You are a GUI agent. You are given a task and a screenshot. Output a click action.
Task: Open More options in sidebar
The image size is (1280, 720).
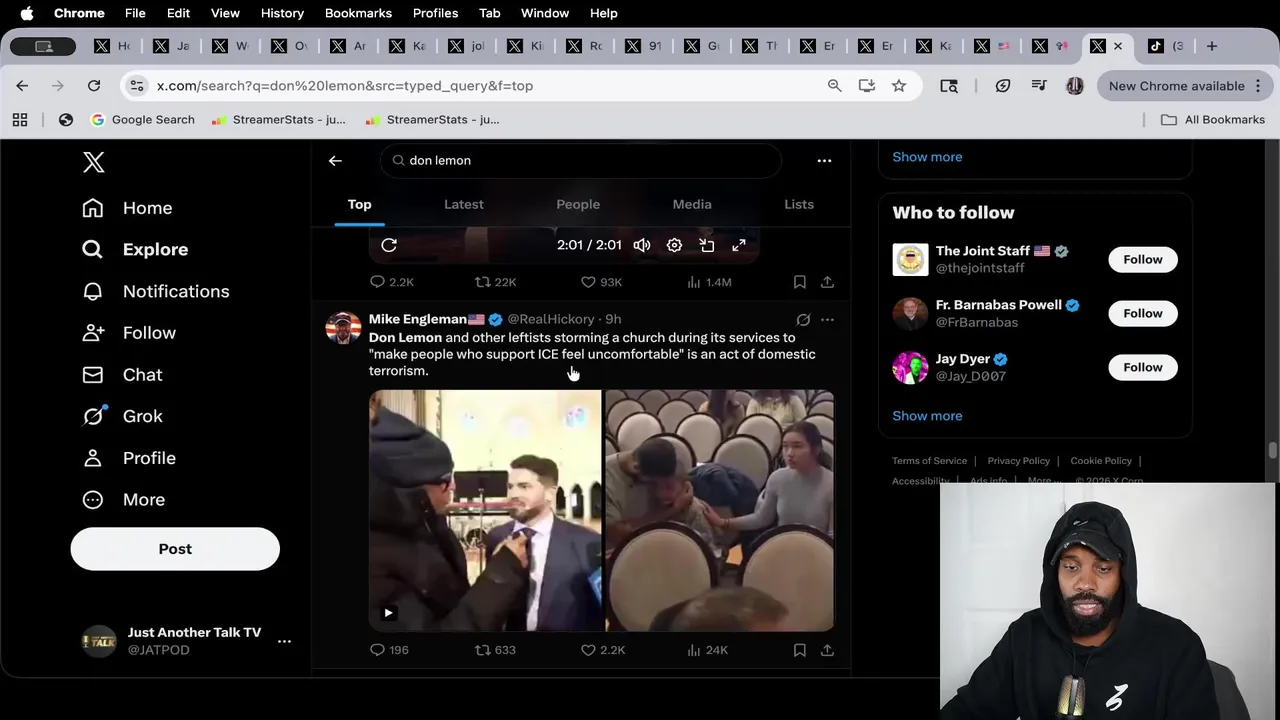[123, 499]
